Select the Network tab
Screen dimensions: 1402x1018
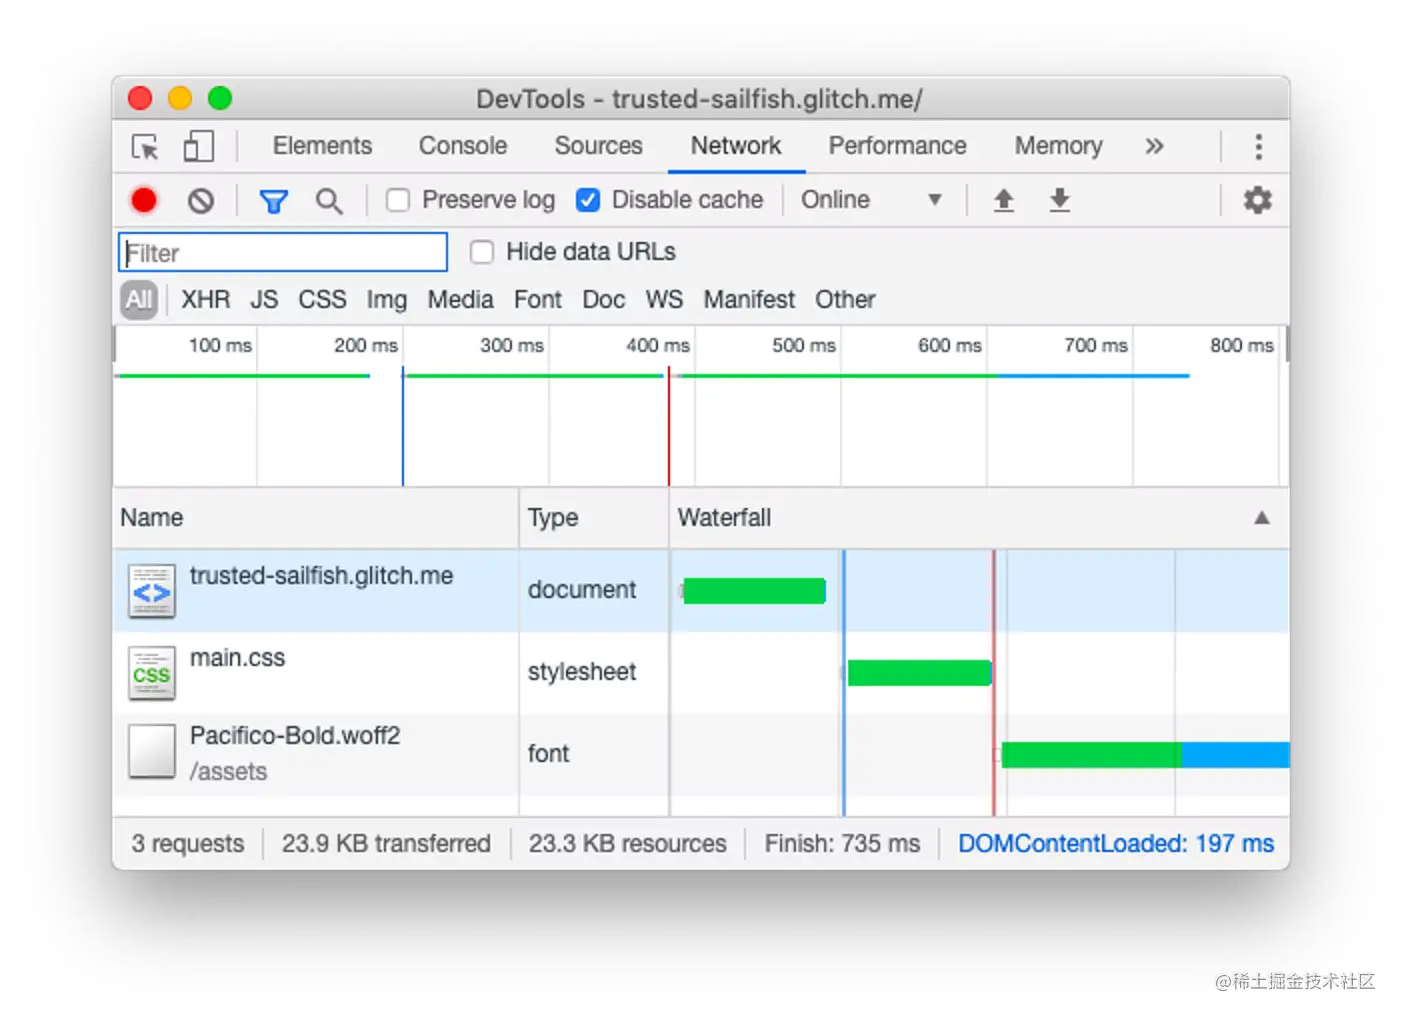[x=736, y=146]
